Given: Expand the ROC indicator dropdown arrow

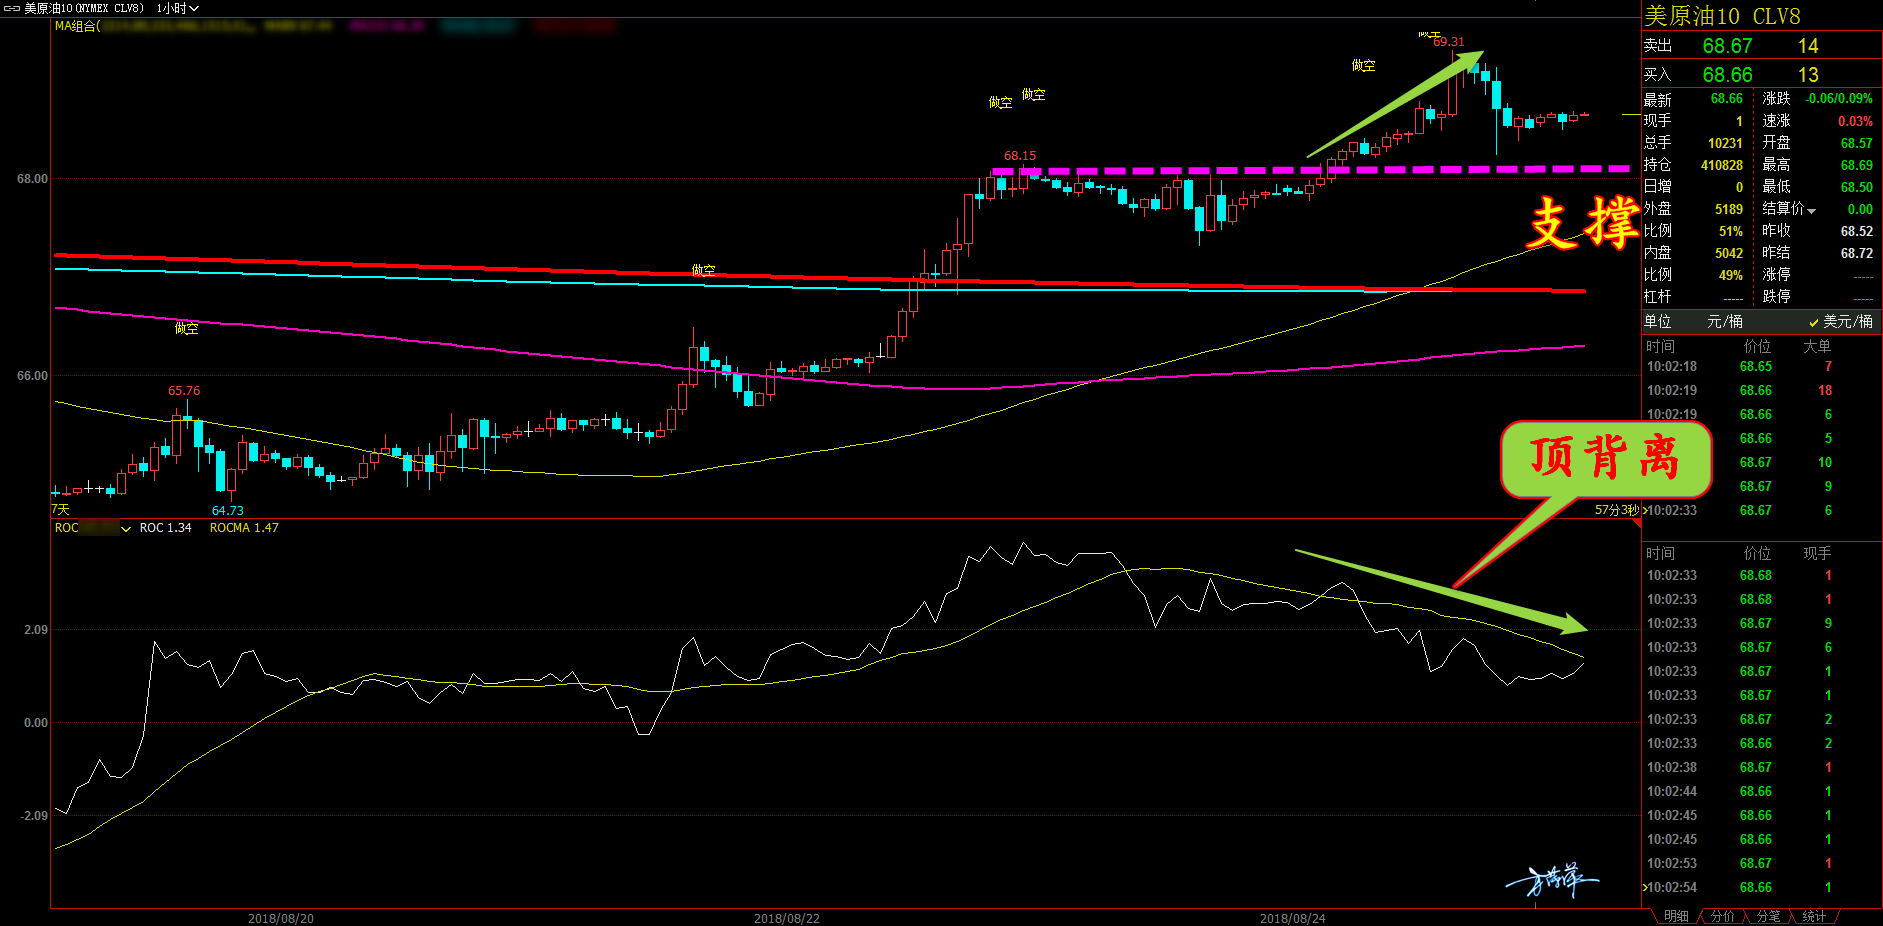Looking at the screenshot, I should tap(126, 529).
